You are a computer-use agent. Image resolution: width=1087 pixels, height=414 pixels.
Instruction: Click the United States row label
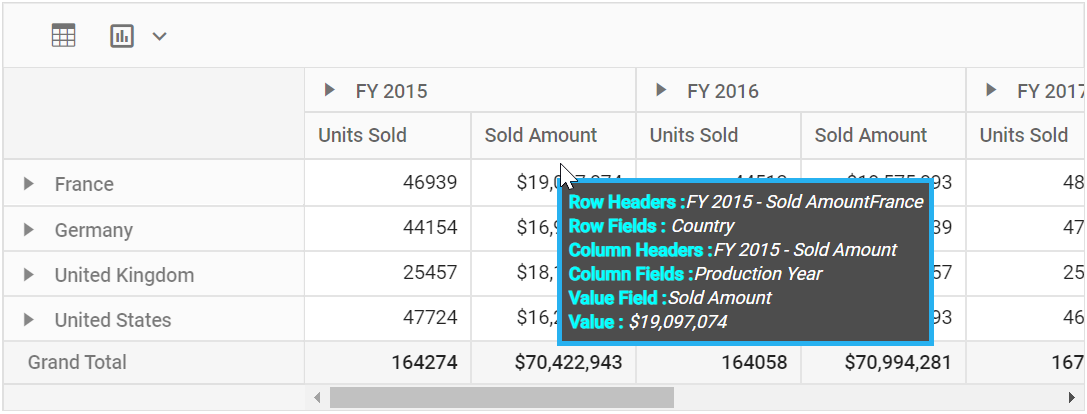[x=113, y=320]
